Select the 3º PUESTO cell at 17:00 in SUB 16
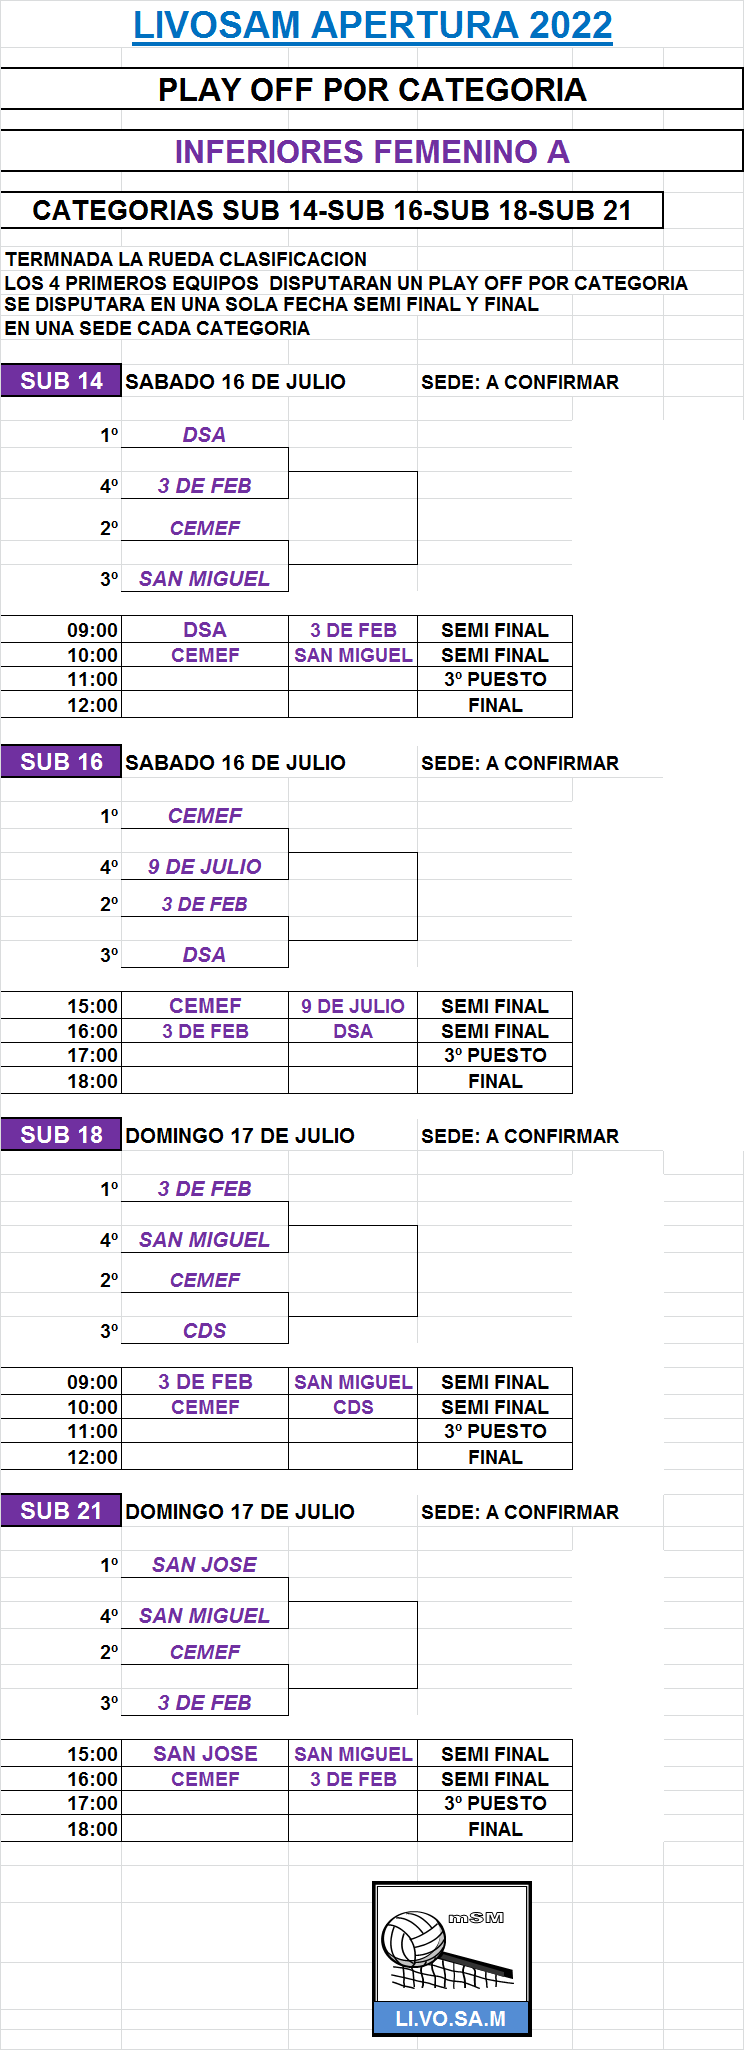744x2050 pixels. click(495, 1055)
